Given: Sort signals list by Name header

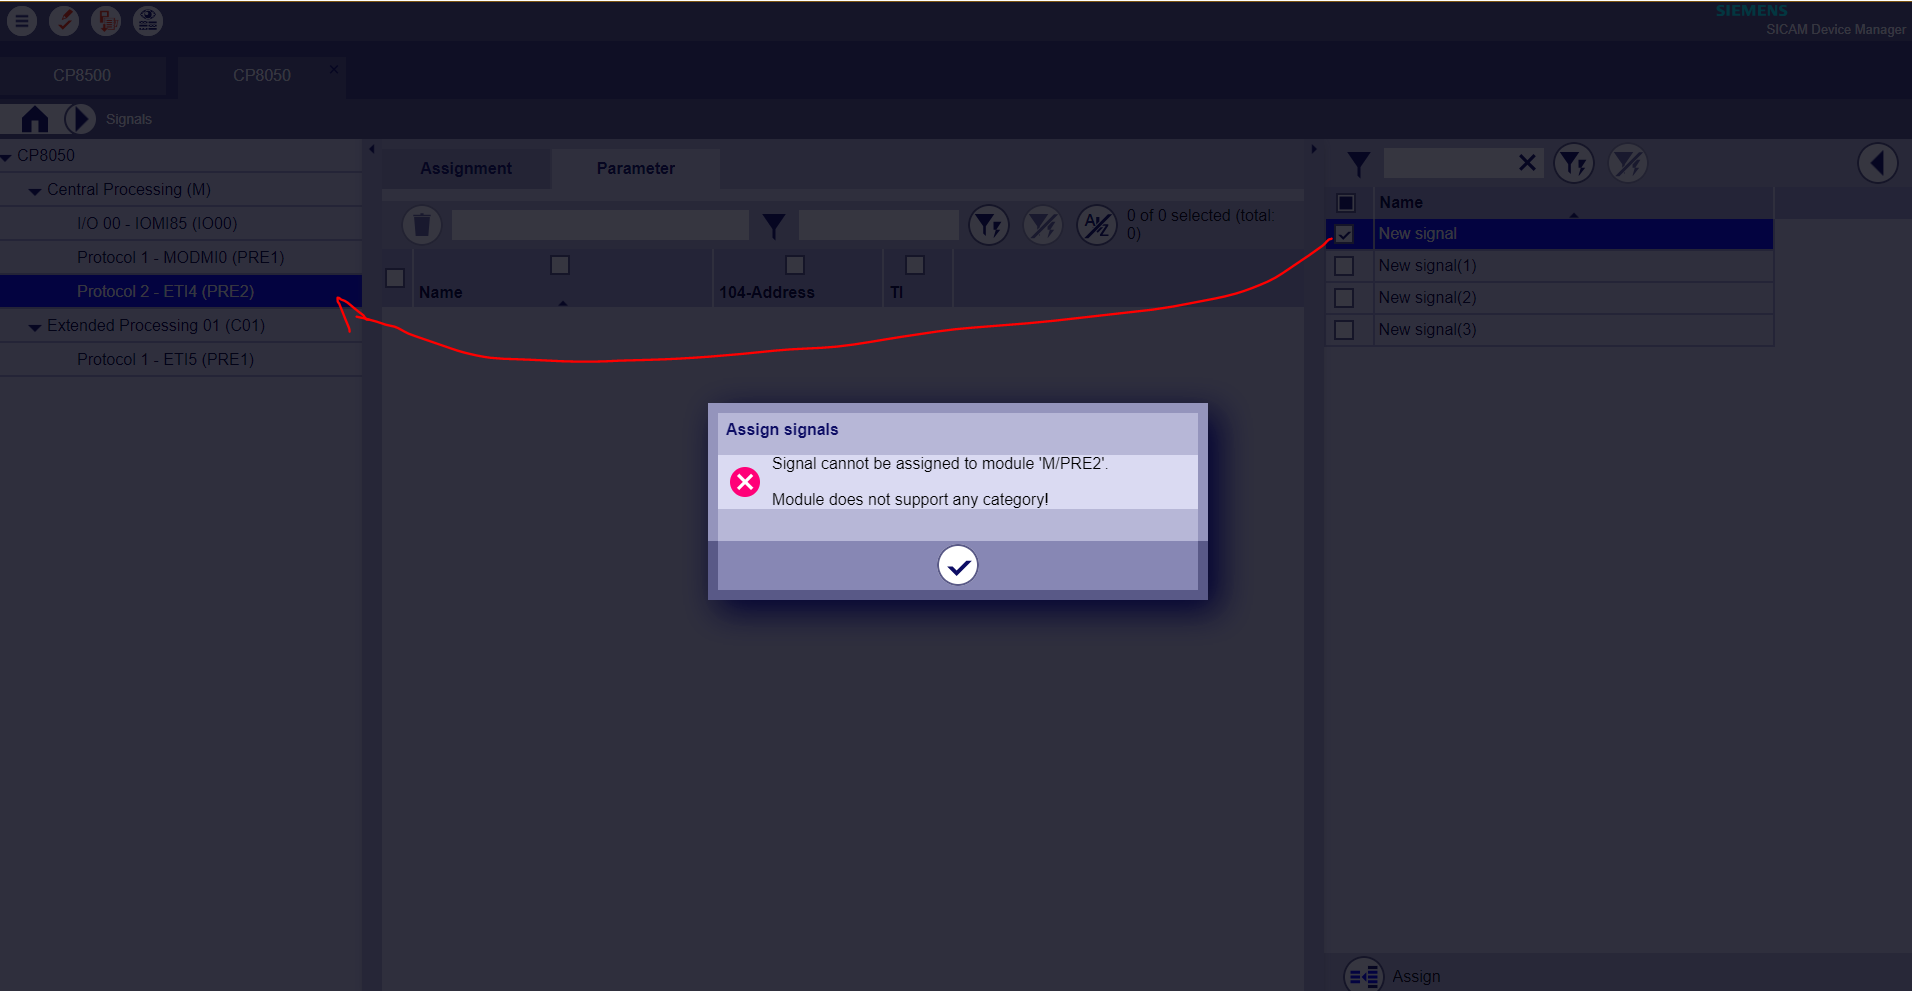Looking at the screenshot, I should point(1401,202).
